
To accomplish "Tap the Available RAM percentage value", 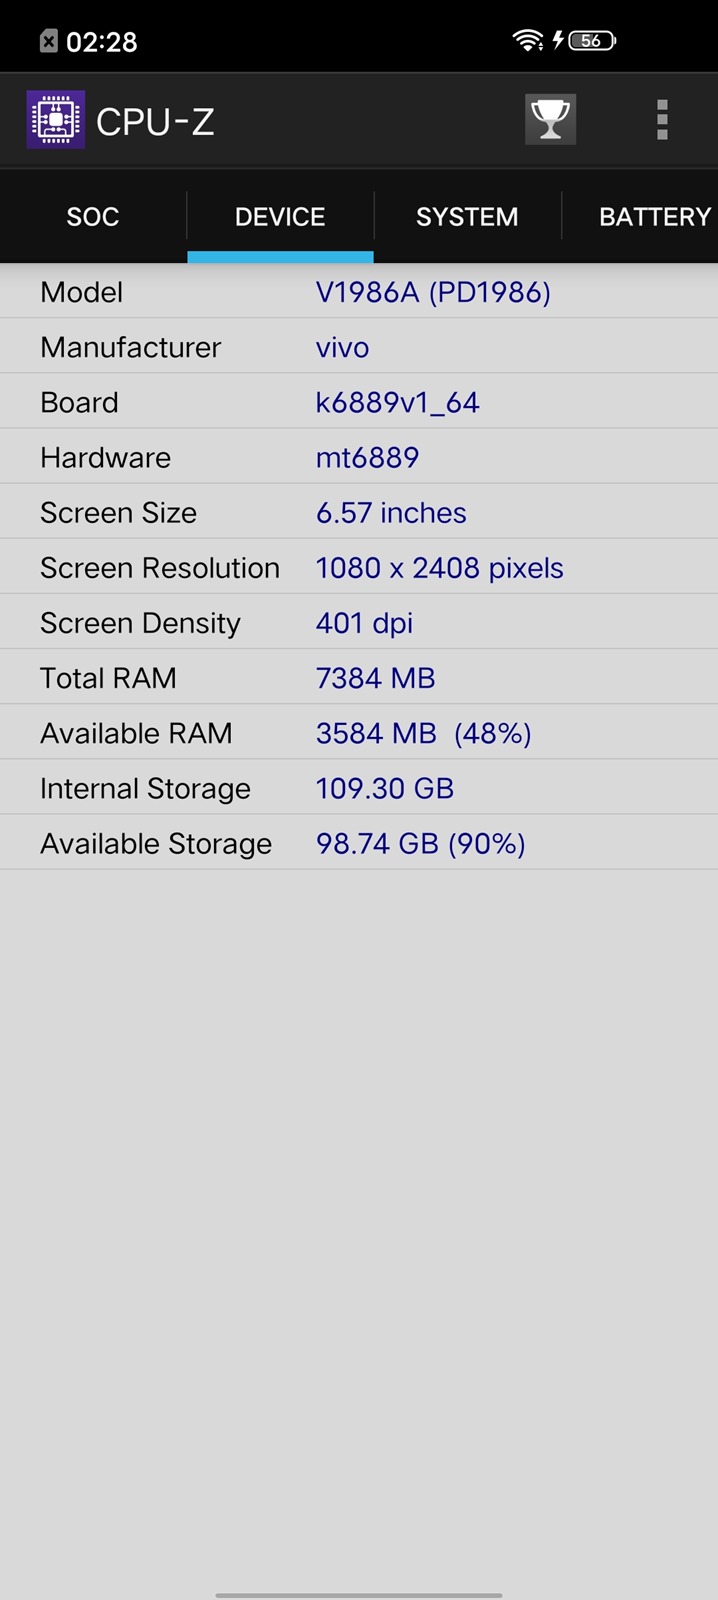I will 492,733.
